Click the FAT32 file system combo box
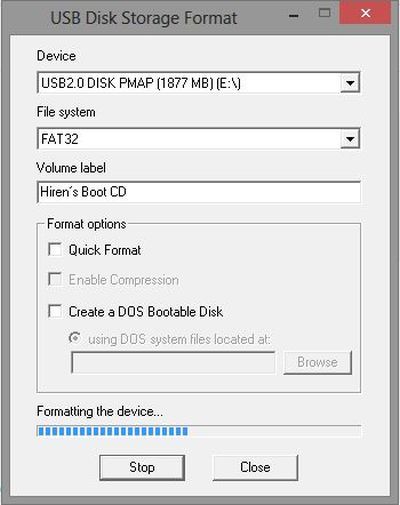Image resolution: width=400 pixels, height=505 pixels. (x=199, y=139)
